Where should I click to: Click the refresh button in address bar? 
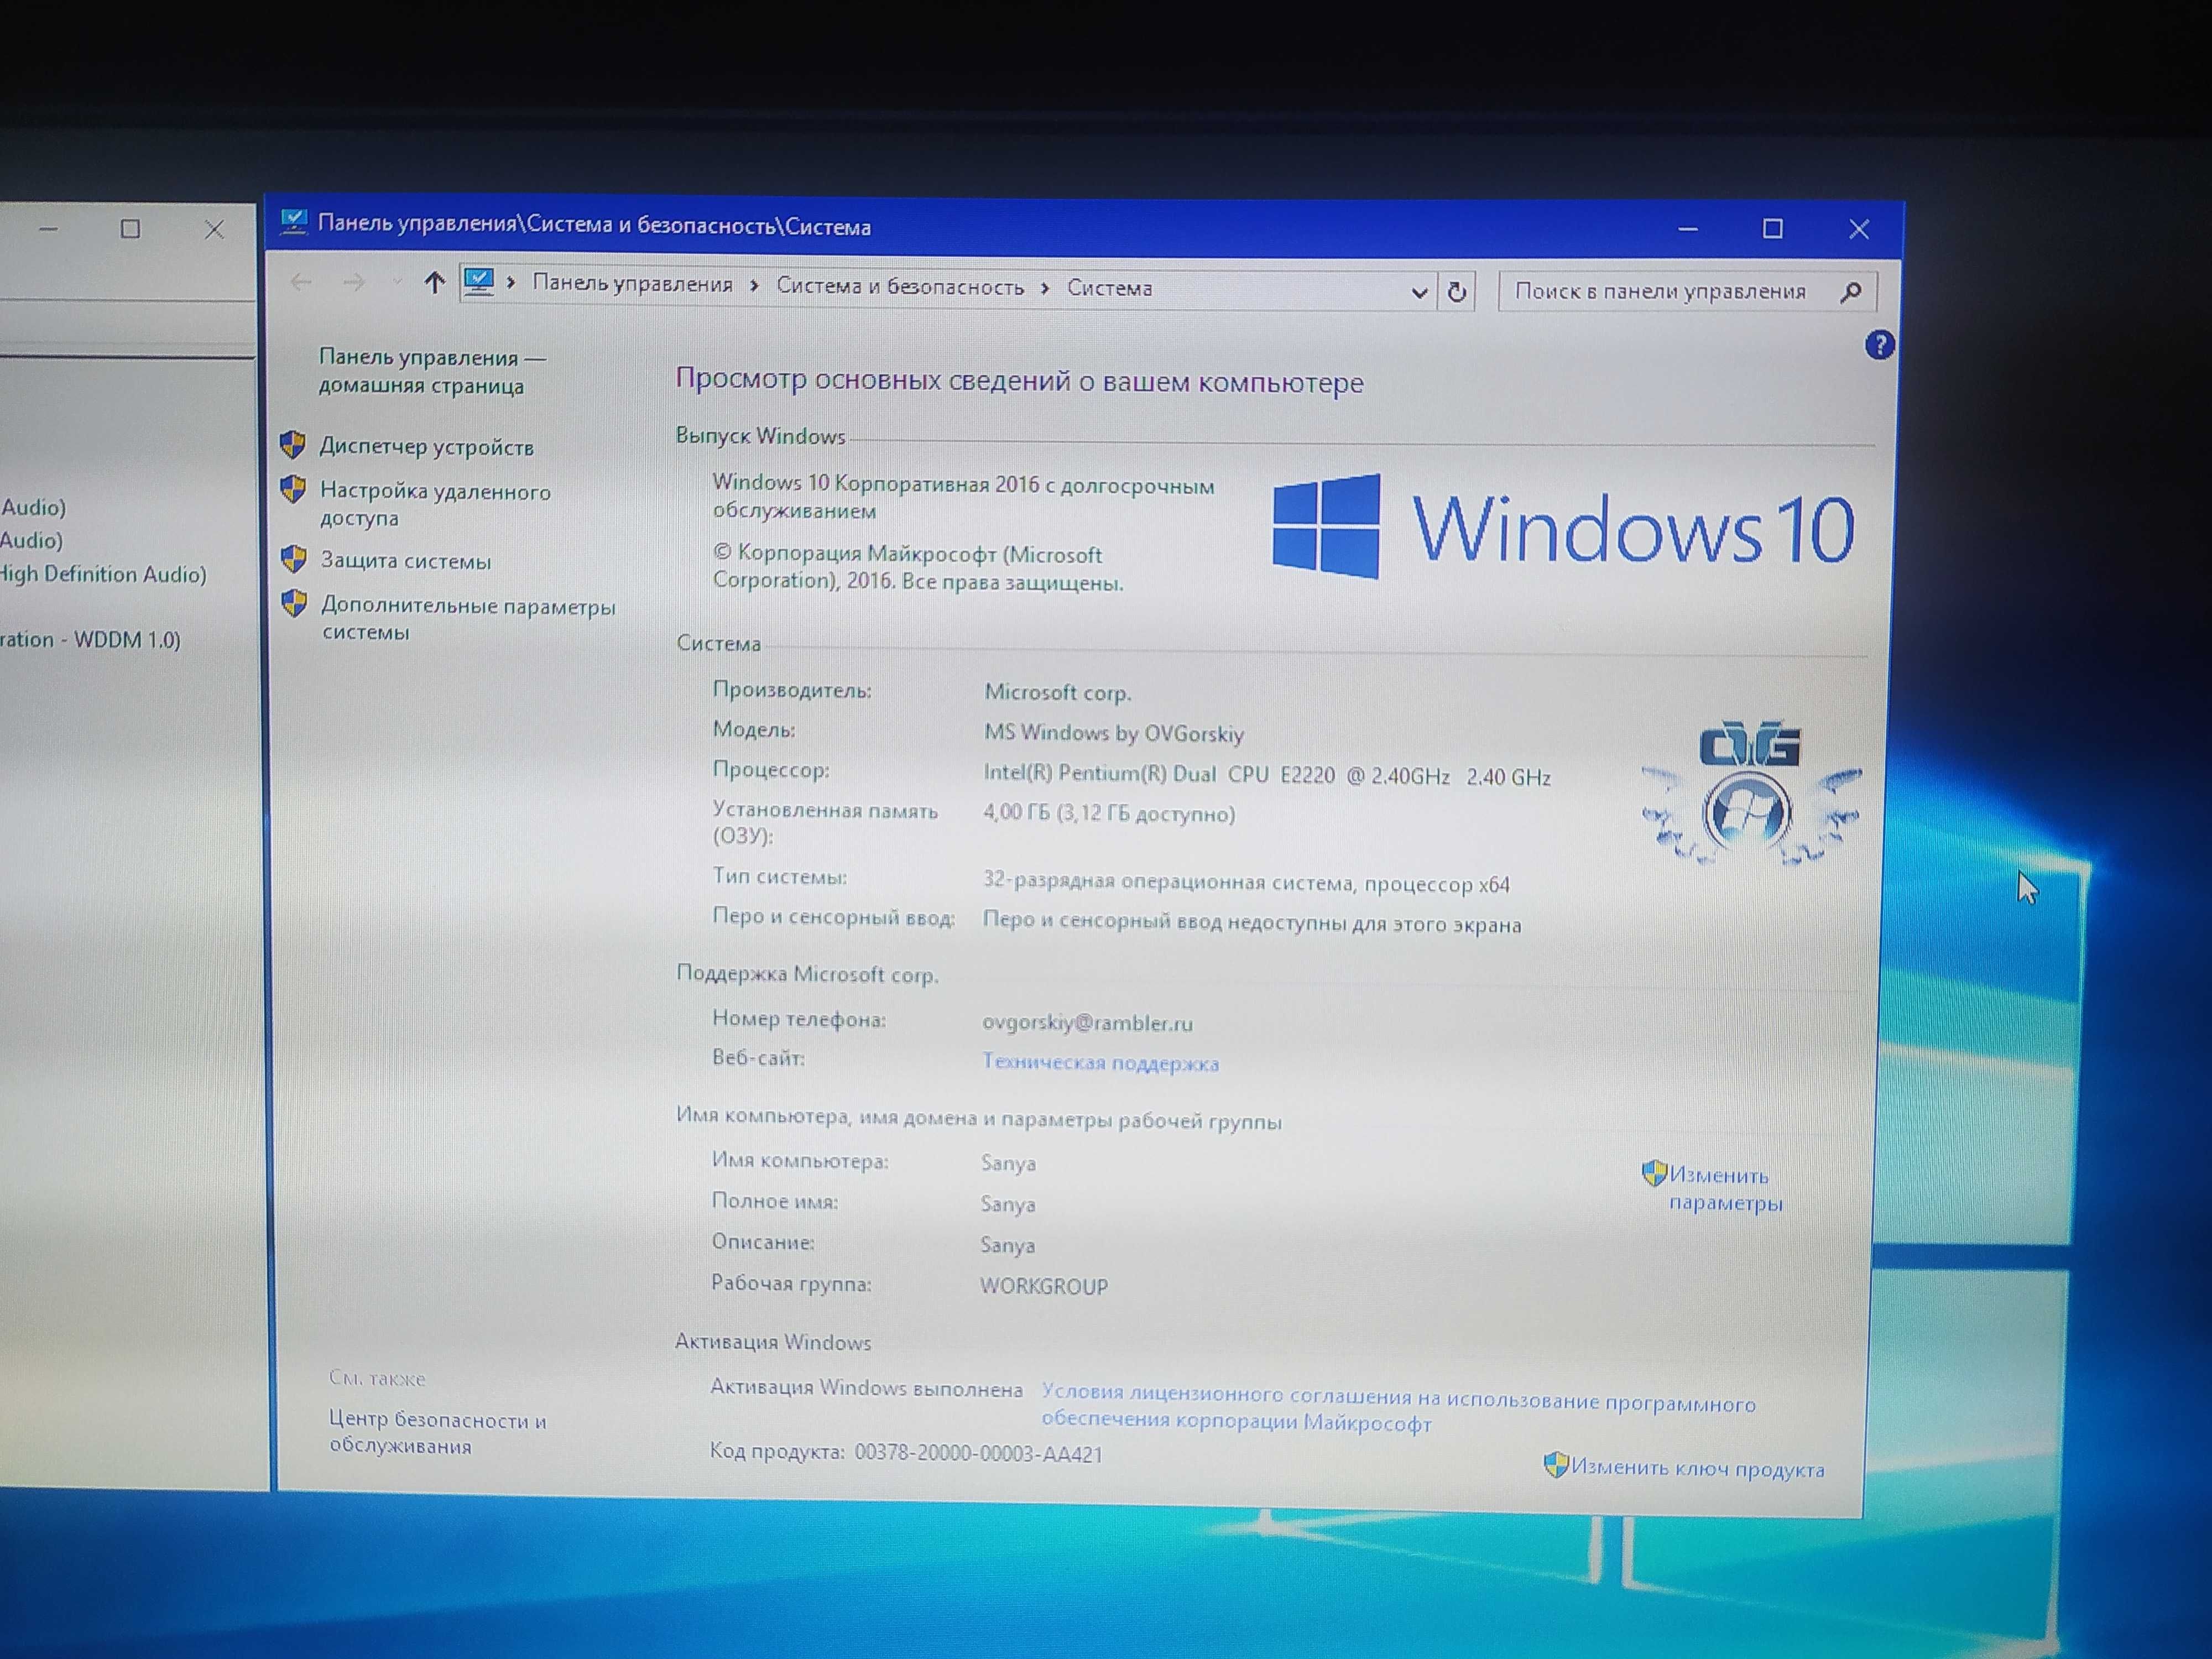1457,292
